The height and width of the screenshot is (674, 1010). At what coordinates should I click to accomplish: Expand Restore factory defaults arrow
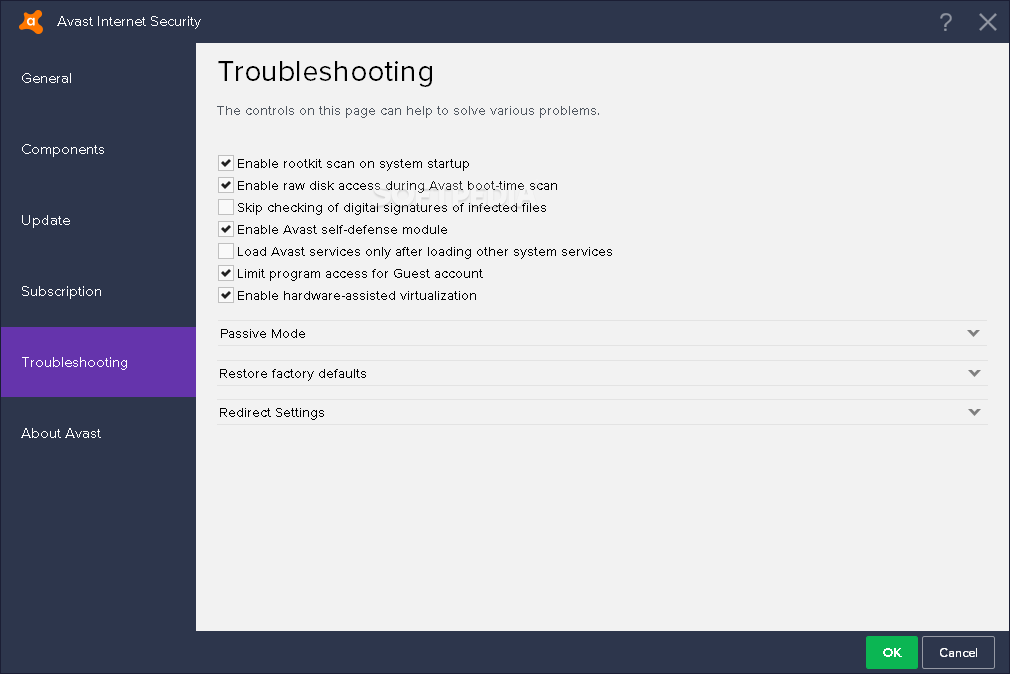tap(974, 373)
